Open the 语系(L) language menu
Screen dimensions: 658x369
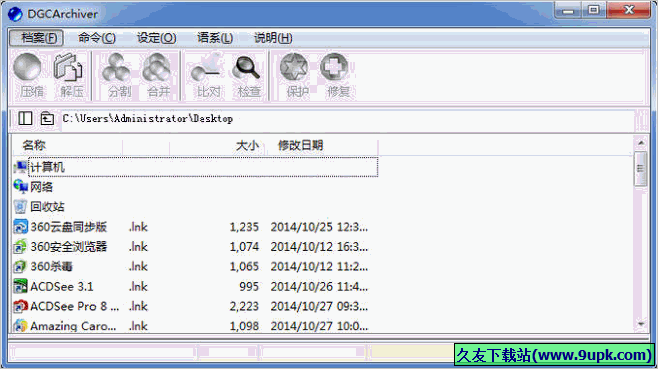pyautogui.click(x=215, y=38)
